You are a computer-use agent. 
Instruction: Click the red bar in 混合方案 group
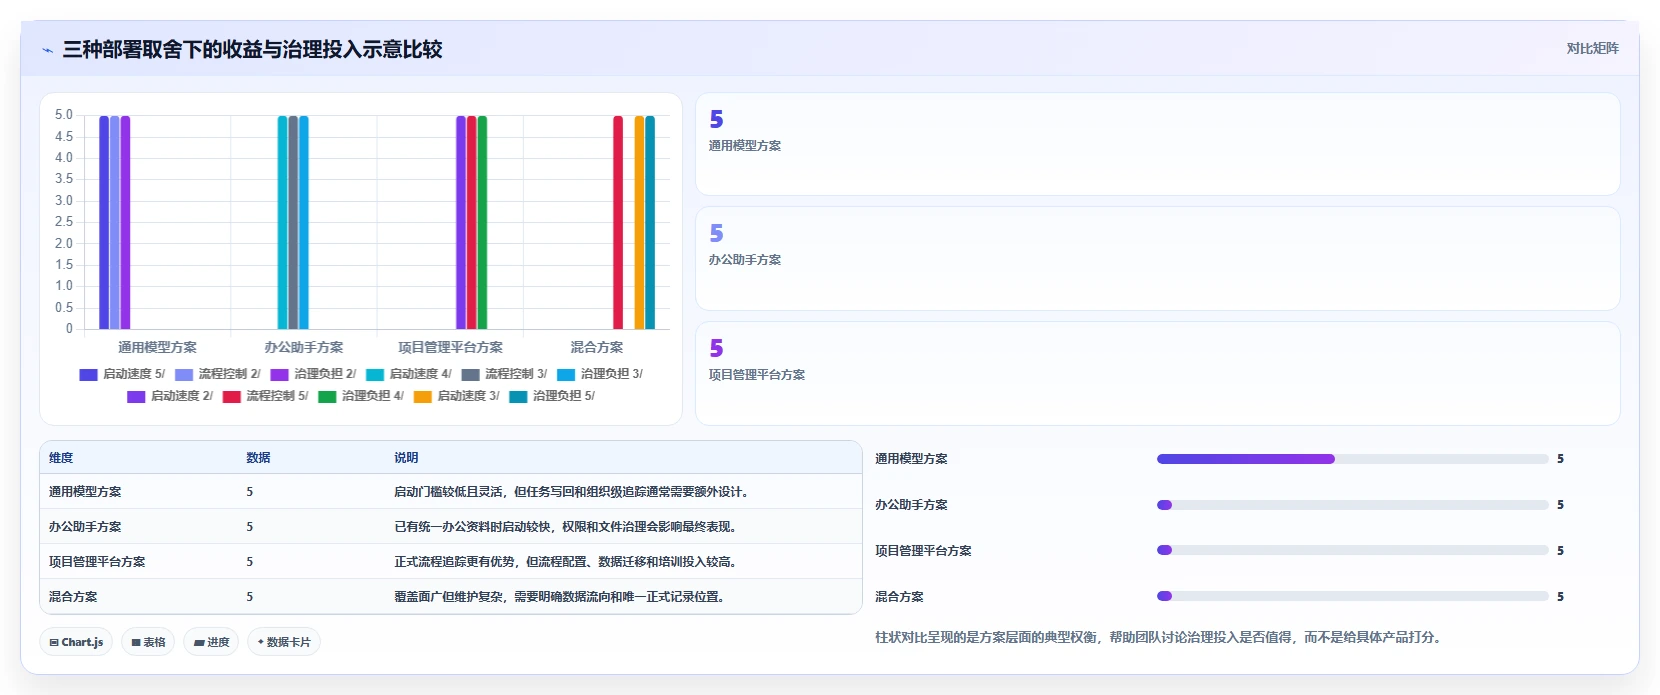618,222
